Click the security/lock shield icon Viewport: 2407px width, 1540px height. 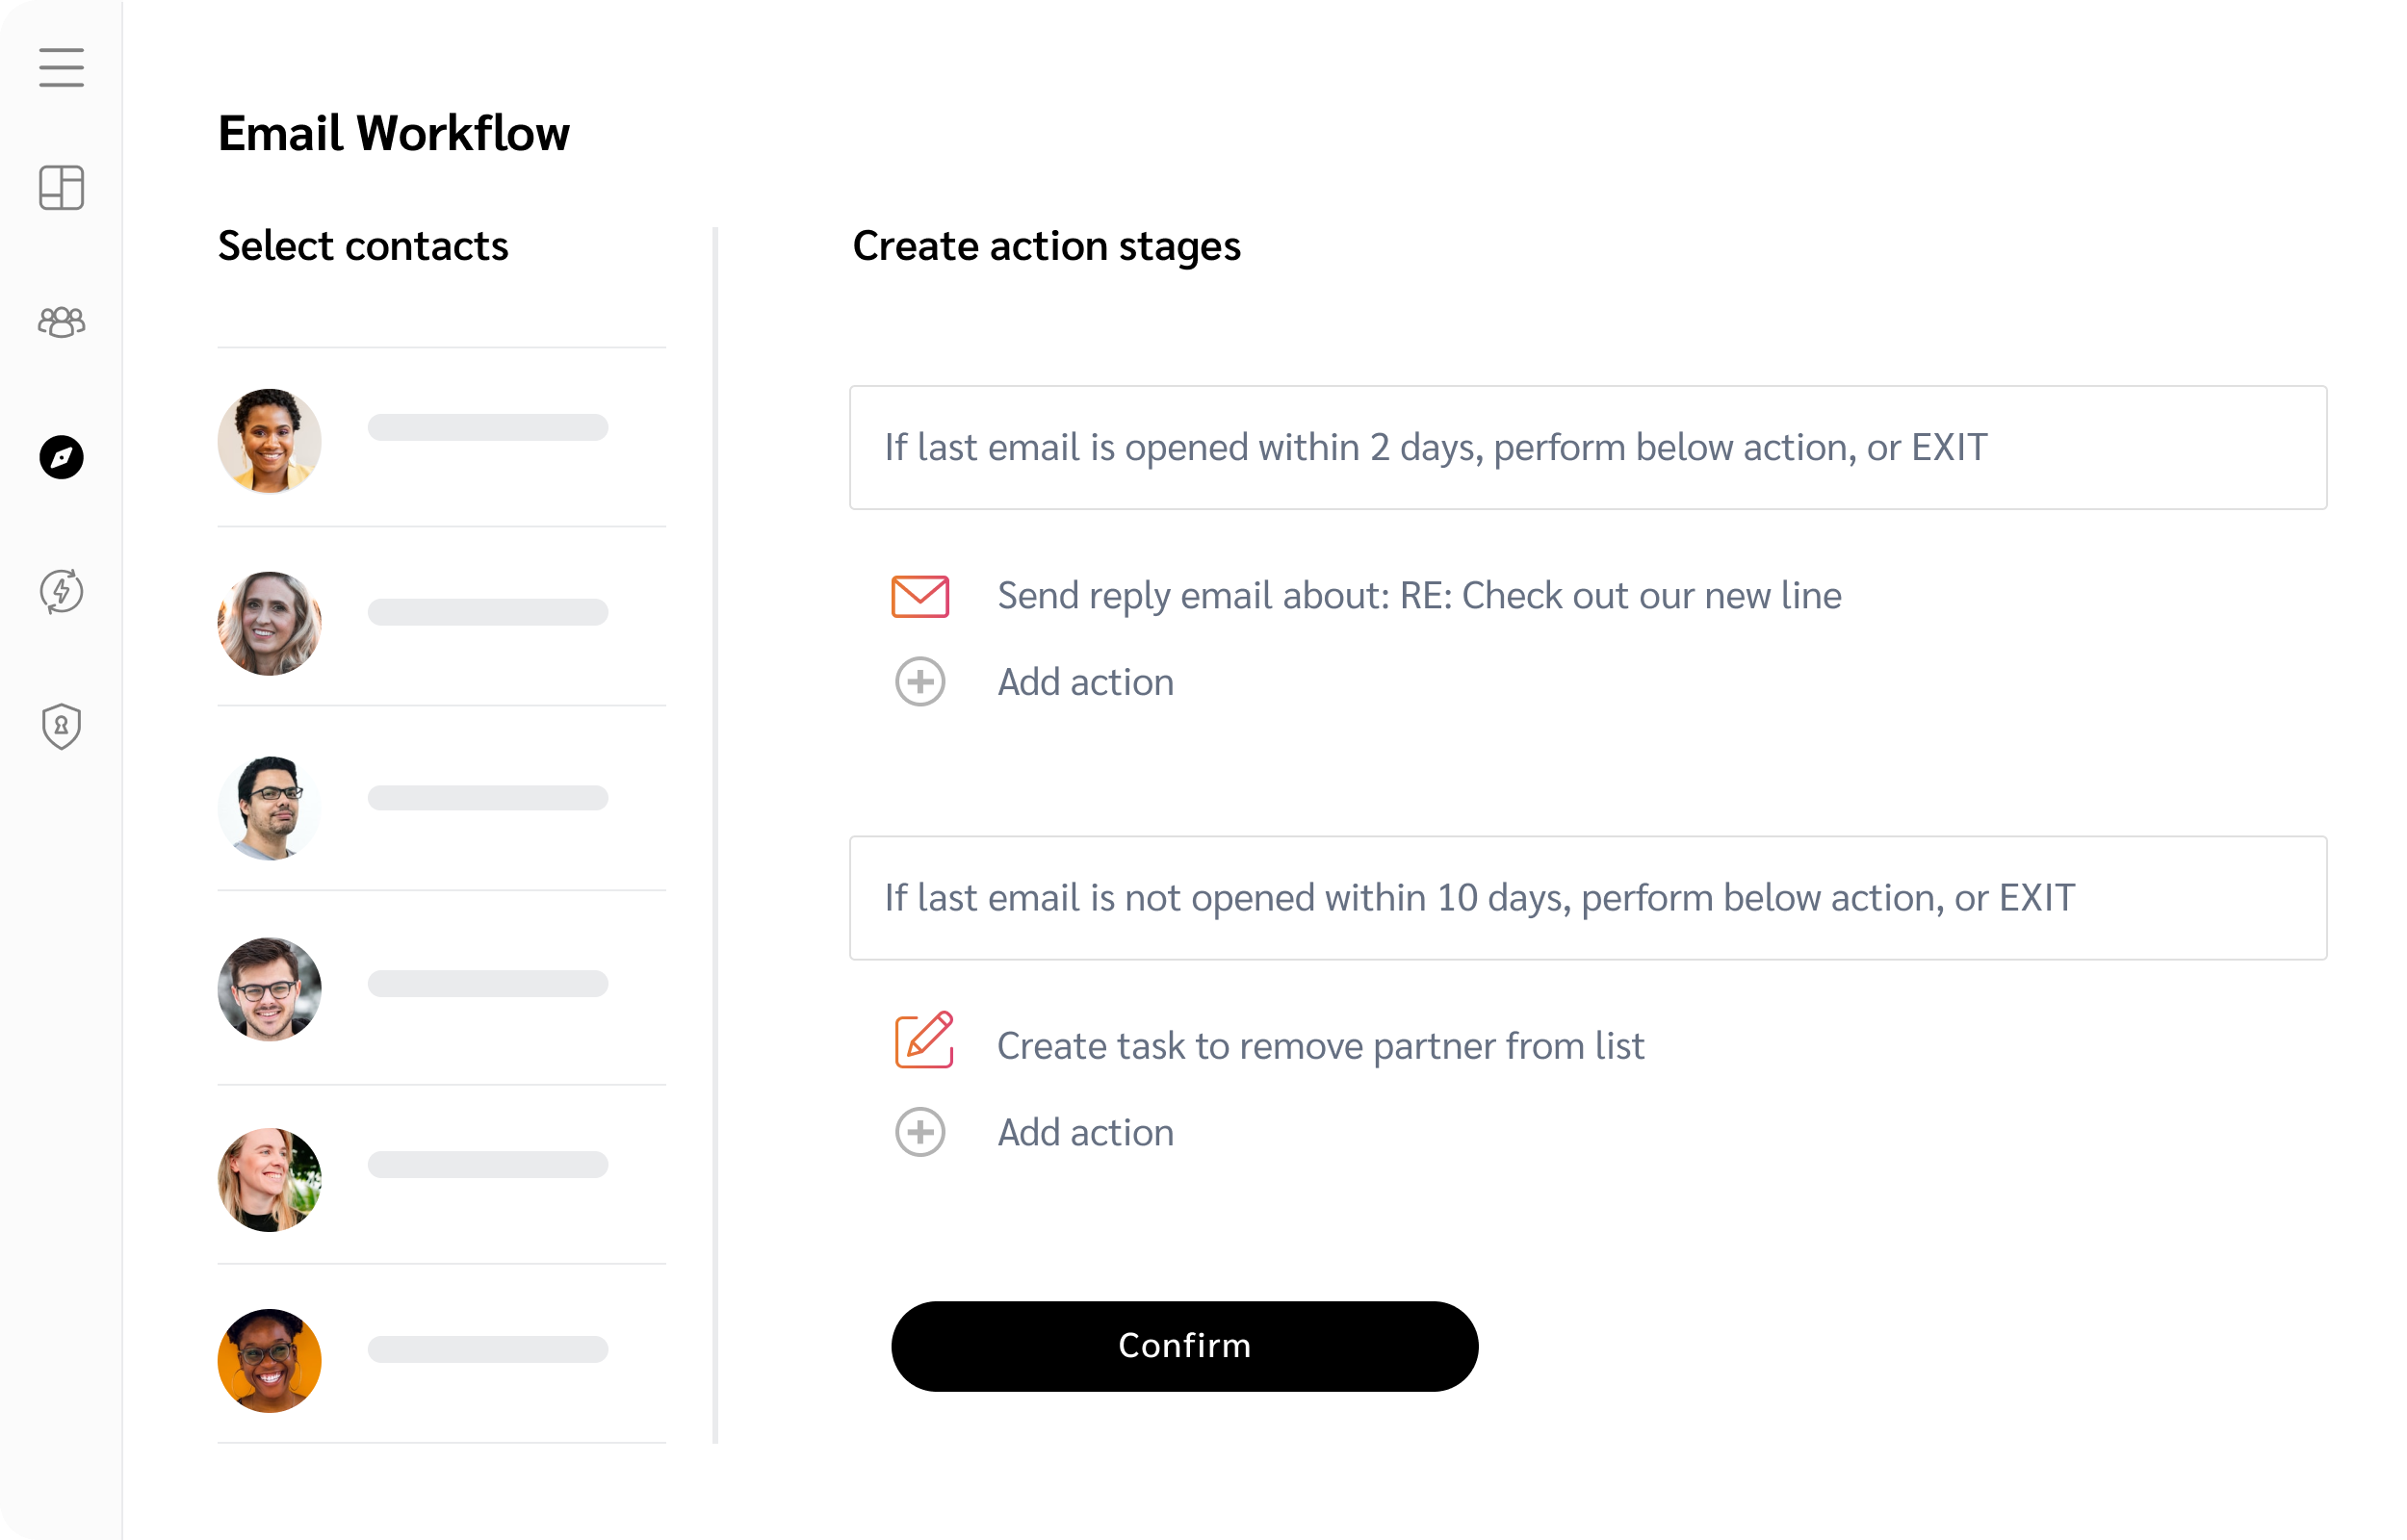coord(62,725)
